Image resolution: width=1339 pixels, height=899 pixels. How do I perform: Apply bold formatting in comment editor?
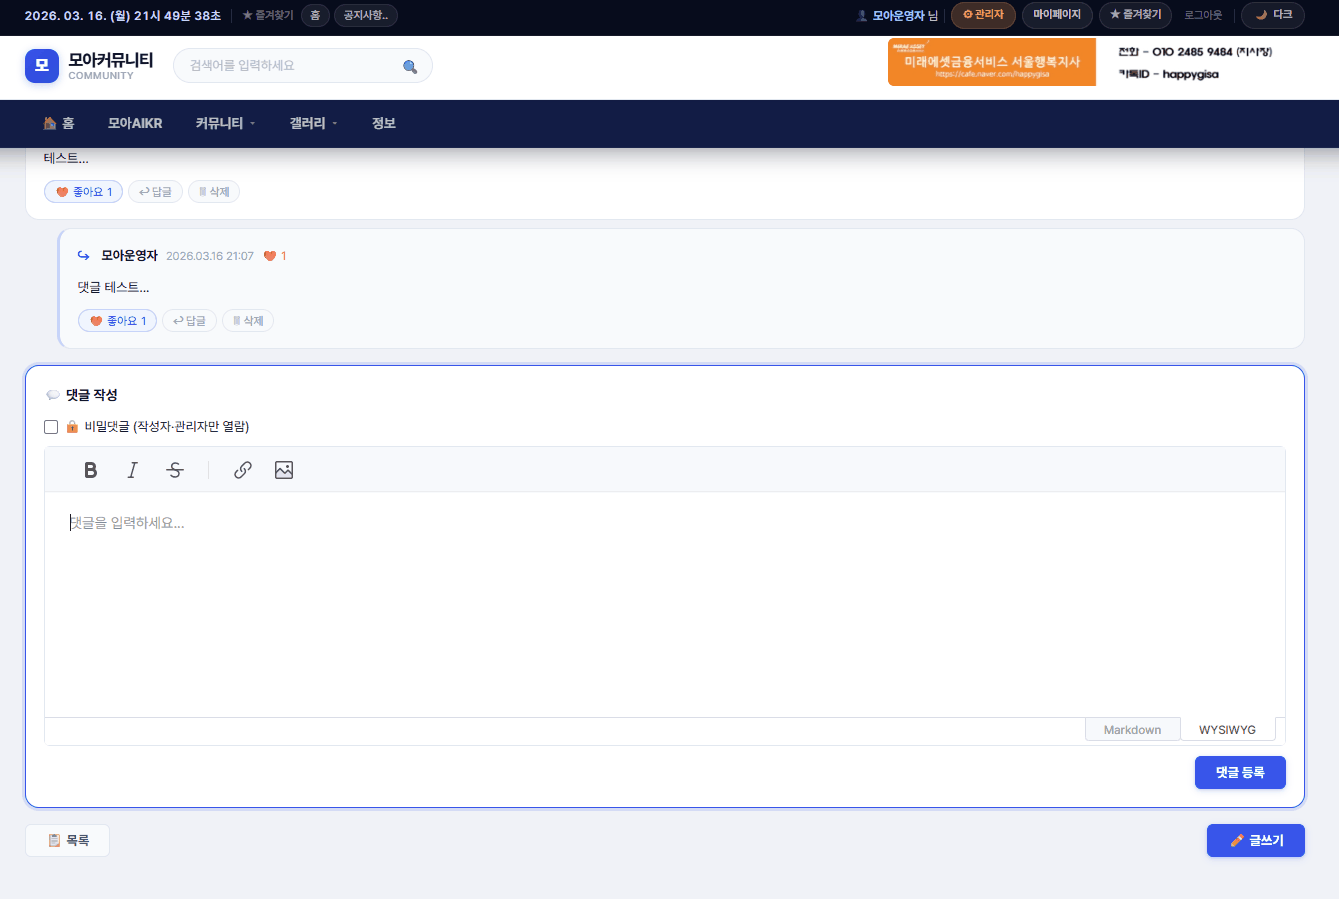tap(91, 470)
